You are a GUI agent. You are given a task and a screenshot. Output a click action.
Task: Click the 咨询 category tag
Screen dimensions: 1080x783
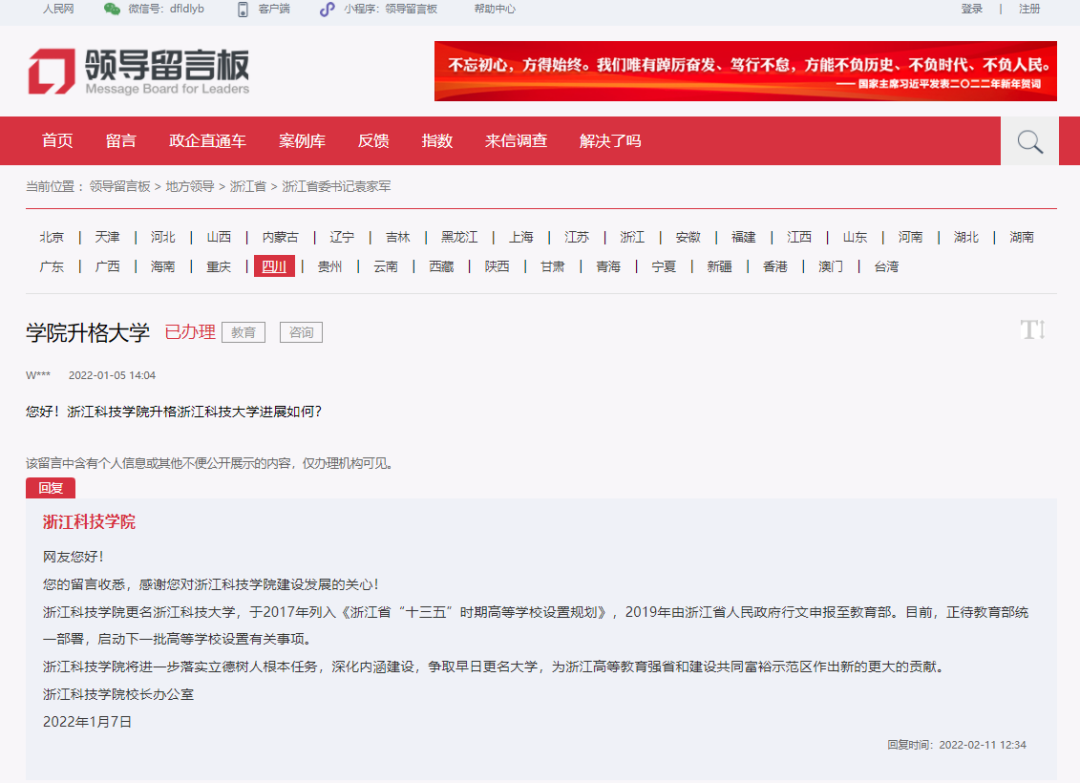[301, 332]
